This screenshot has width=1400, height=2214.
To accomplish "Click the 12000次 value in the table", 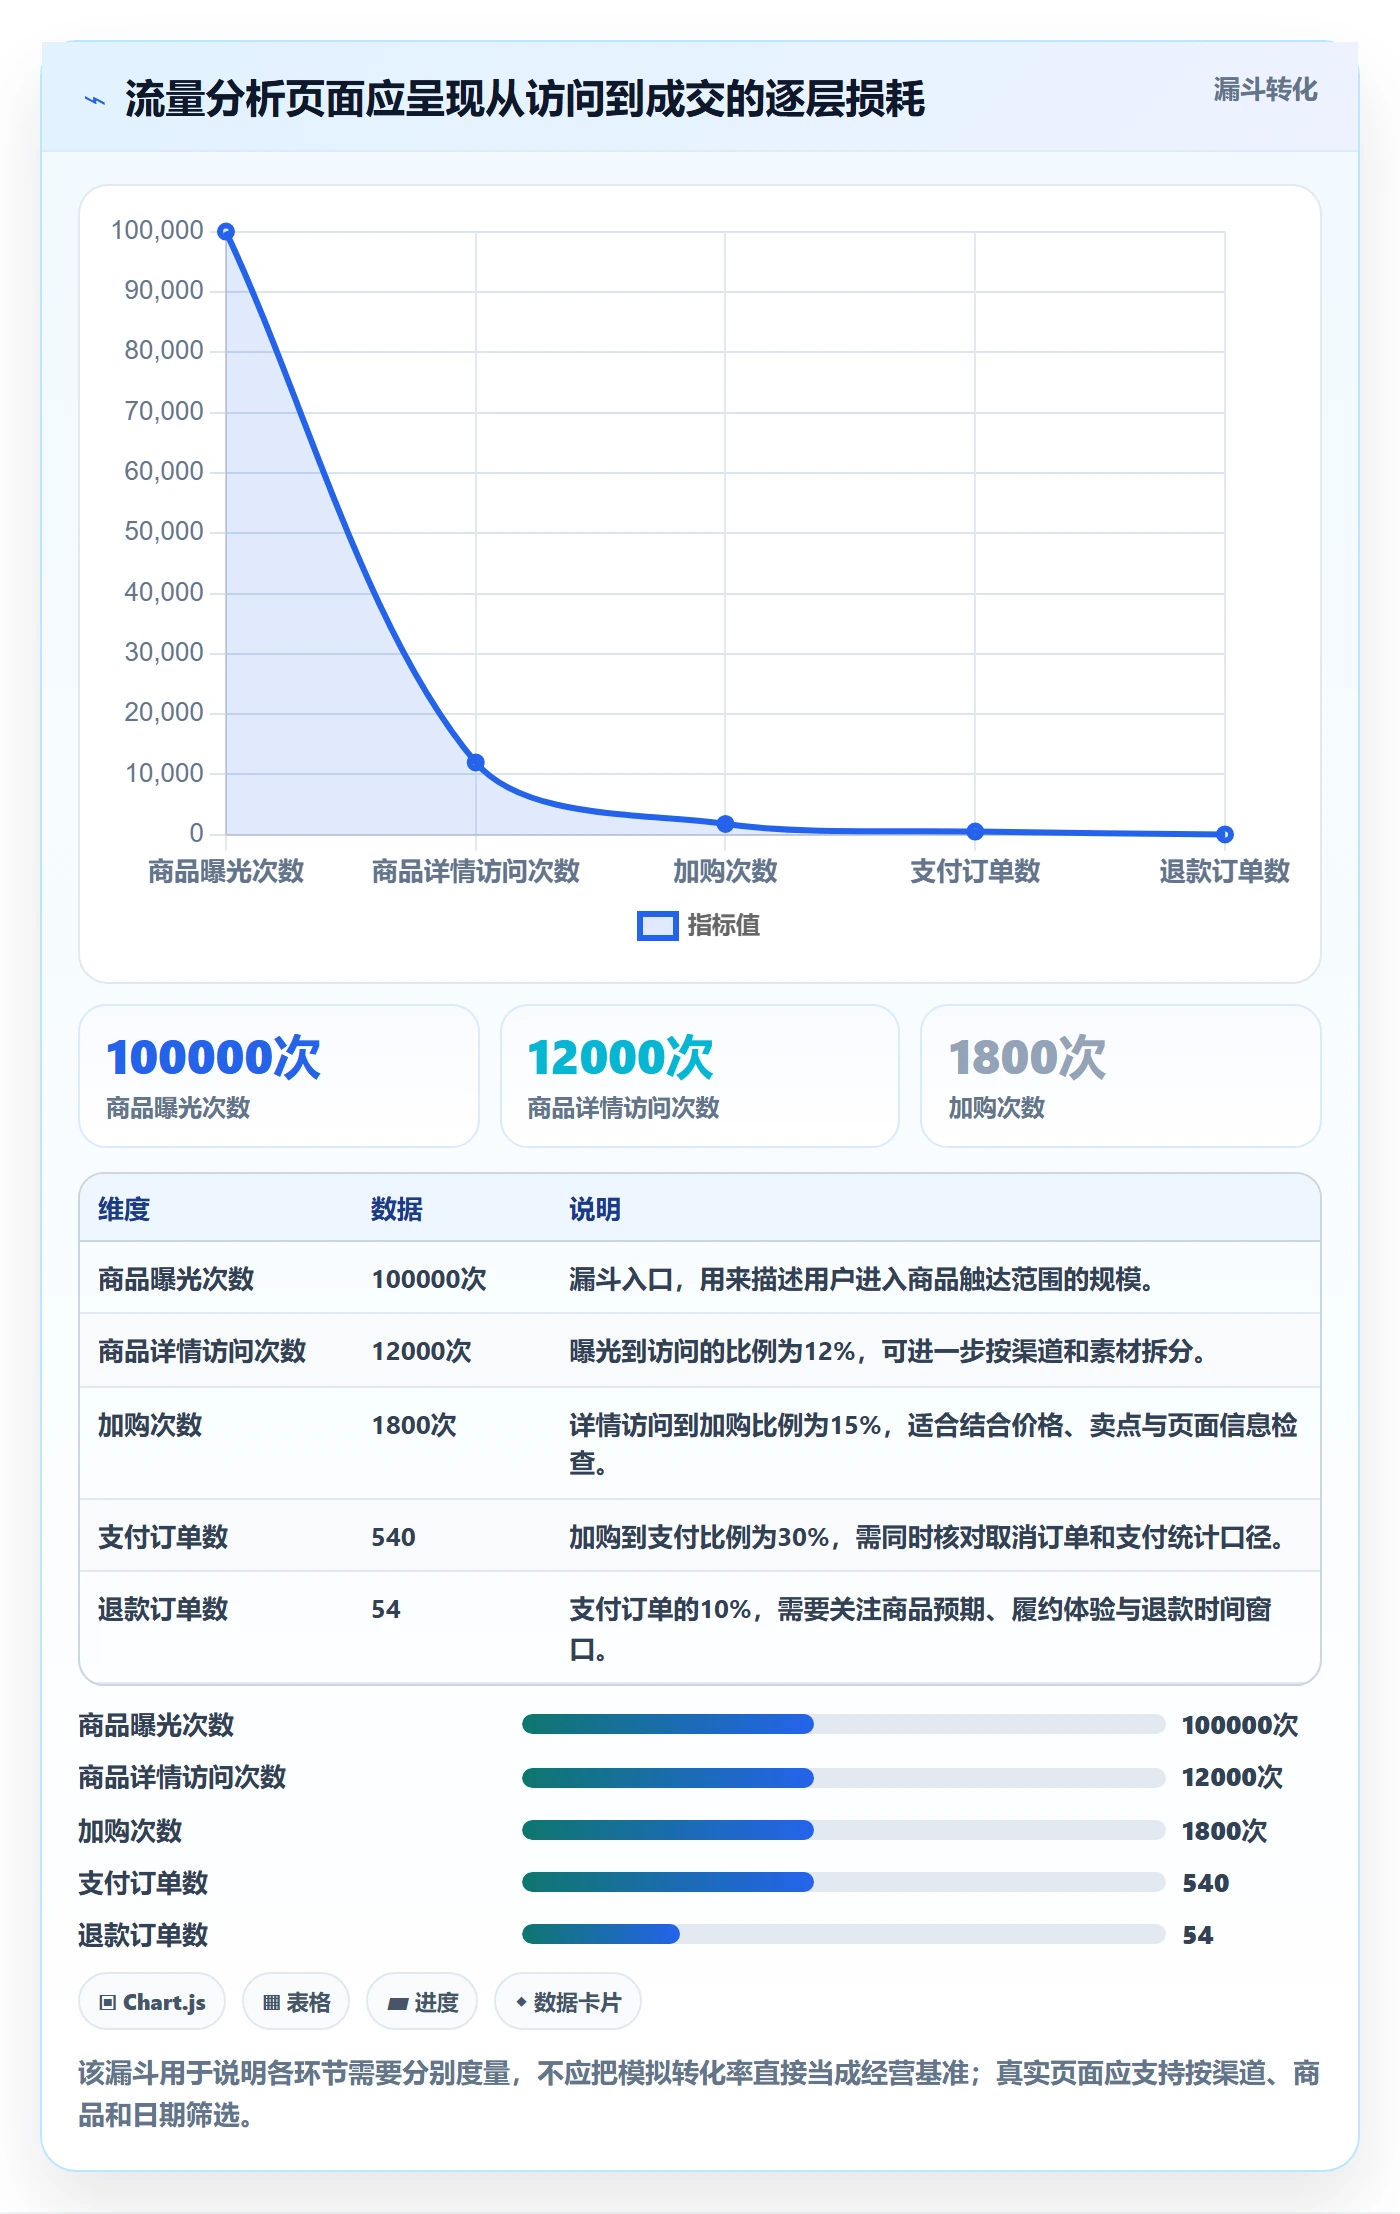I will 421,1351.
